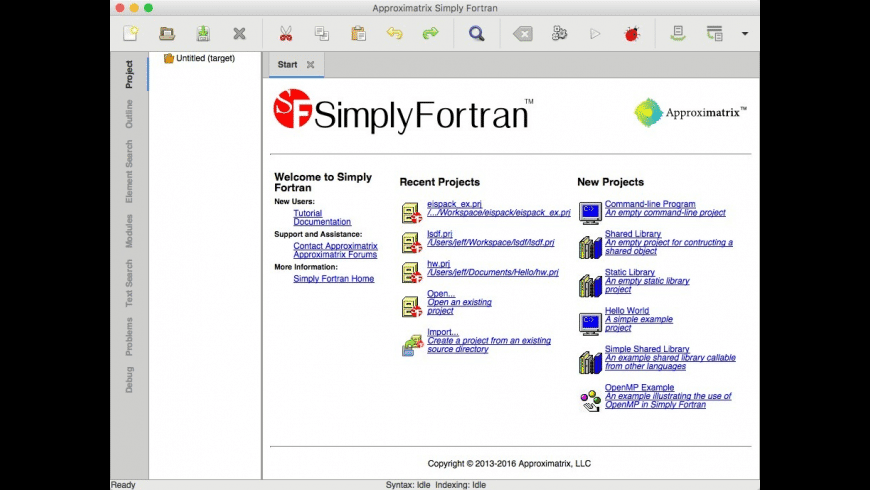The width and height of the screenshot is (870, 490).
Task: Click the OpenMP Example icon
Action: point(590,401)
